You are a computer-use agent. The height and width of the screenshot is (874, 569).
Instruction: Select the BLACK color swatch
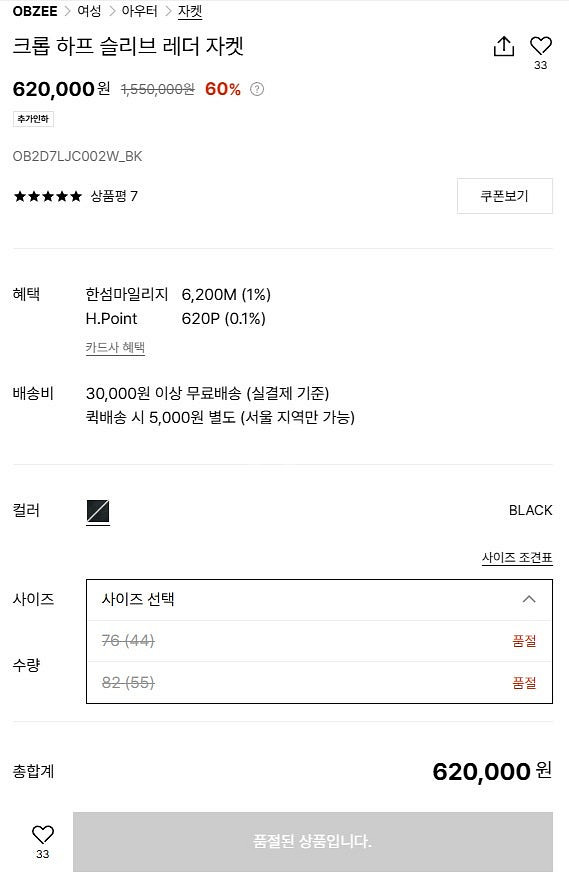[x=98, y=512]
